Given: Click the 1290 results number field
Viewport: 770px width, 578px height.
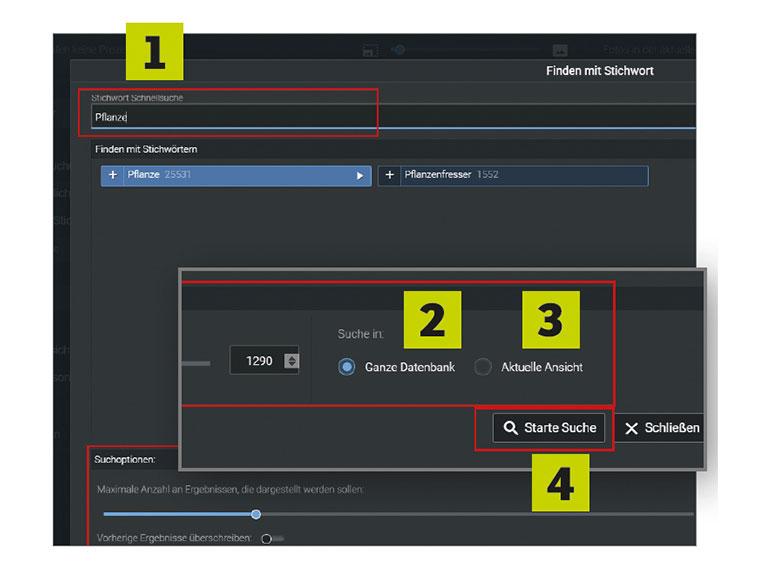Looking at the screenshot, I should (x=264, y=361).
